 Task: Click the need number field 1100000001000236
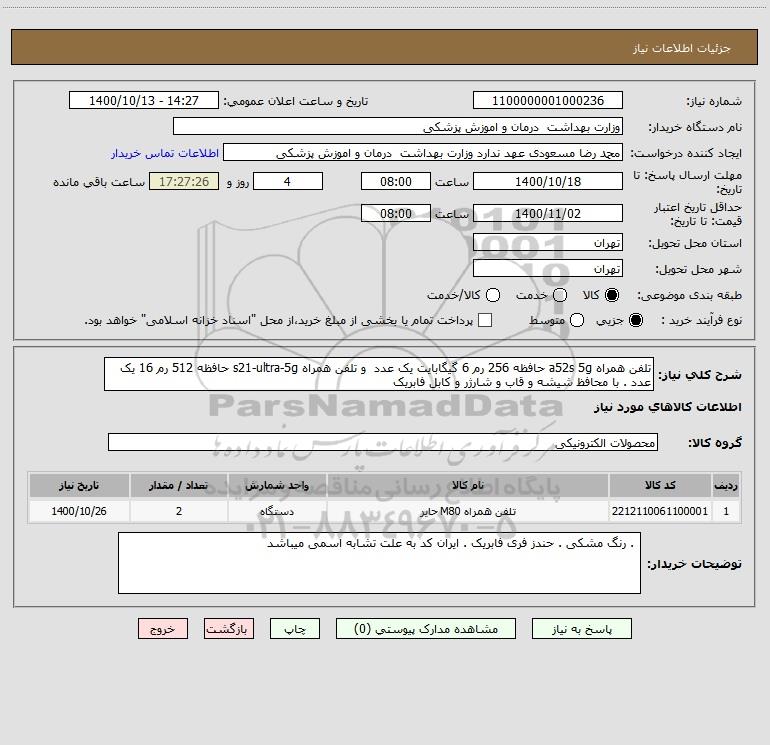click(548, 100)
